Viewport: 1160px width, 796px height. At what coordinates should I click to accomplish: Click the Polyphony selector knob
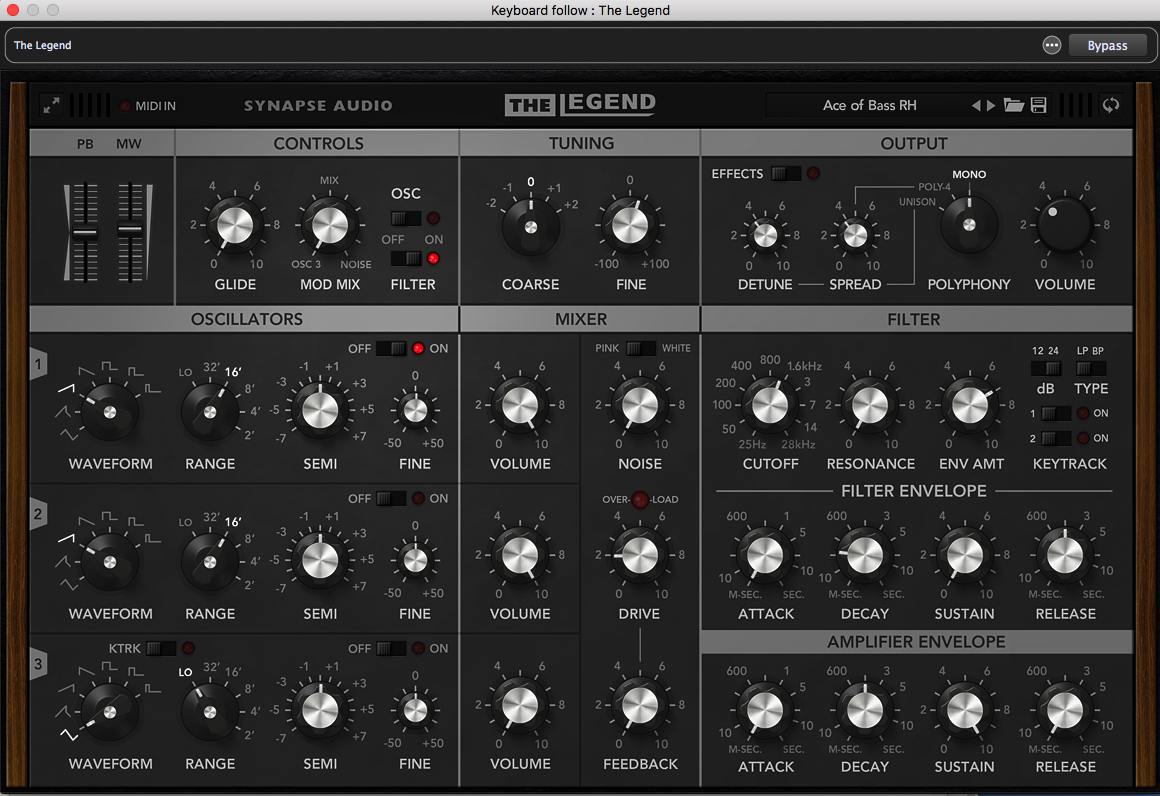[969, 225]
